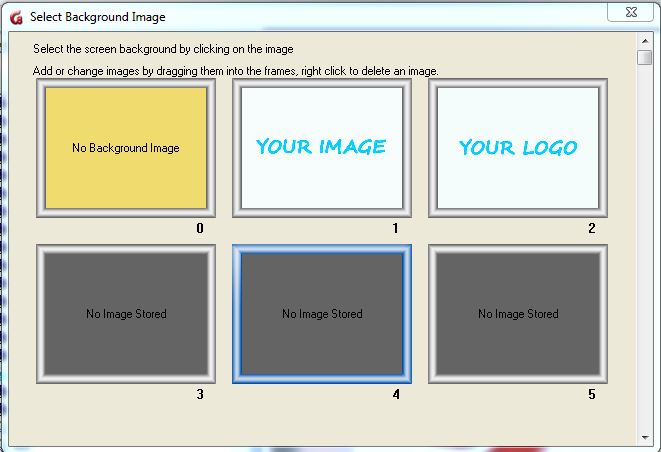
Task: Click the number 1 label below YOUR IMAGE
Action: pos(395,229)
